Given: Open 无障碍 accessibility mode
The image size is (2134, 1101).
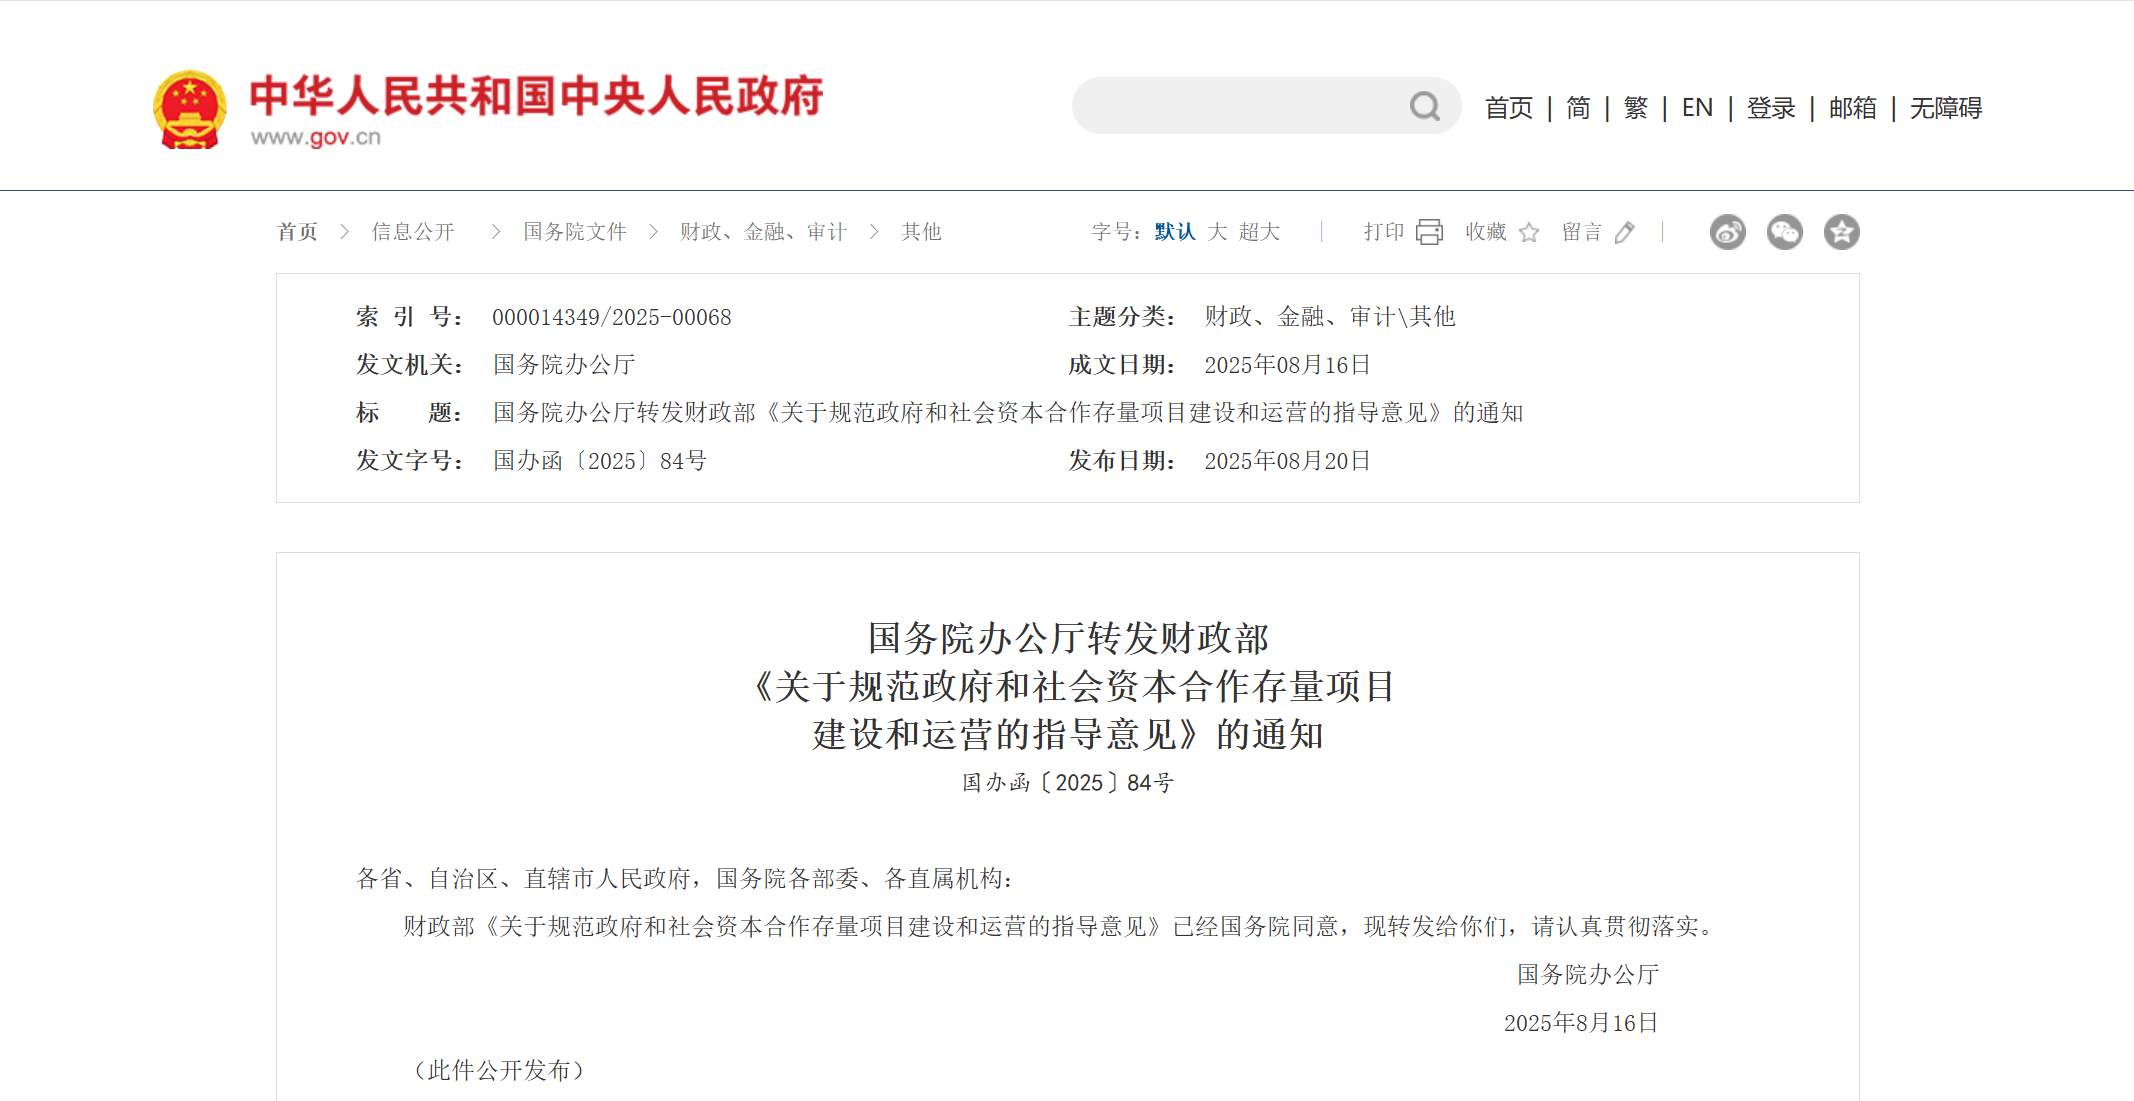Looking at the screenshot, I should (1945, 108).
